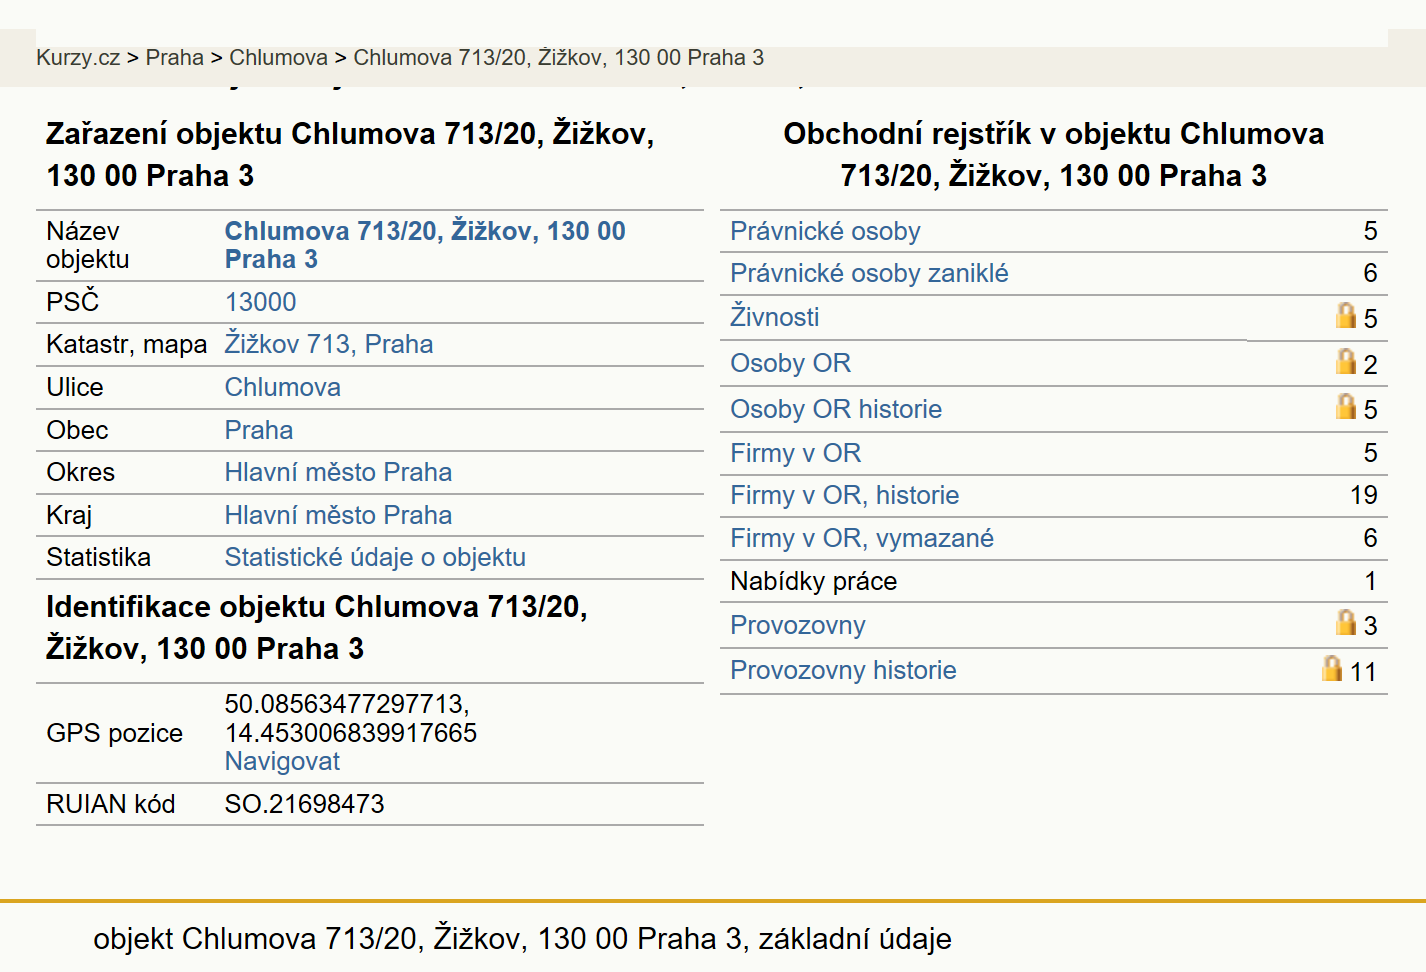Open Firmy v OR link

pyautogui.click(x=795, y=453)
